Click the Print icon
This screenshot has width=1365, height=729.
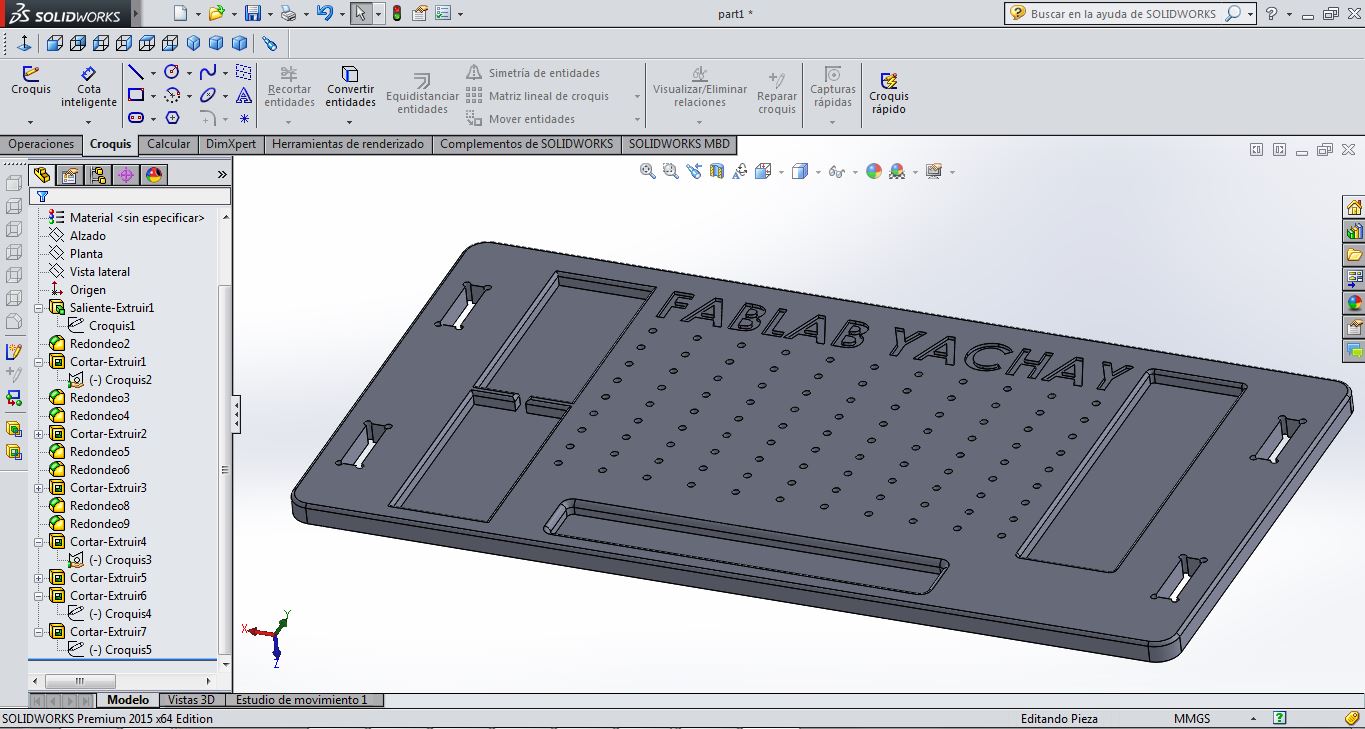[x=288, y=14]
